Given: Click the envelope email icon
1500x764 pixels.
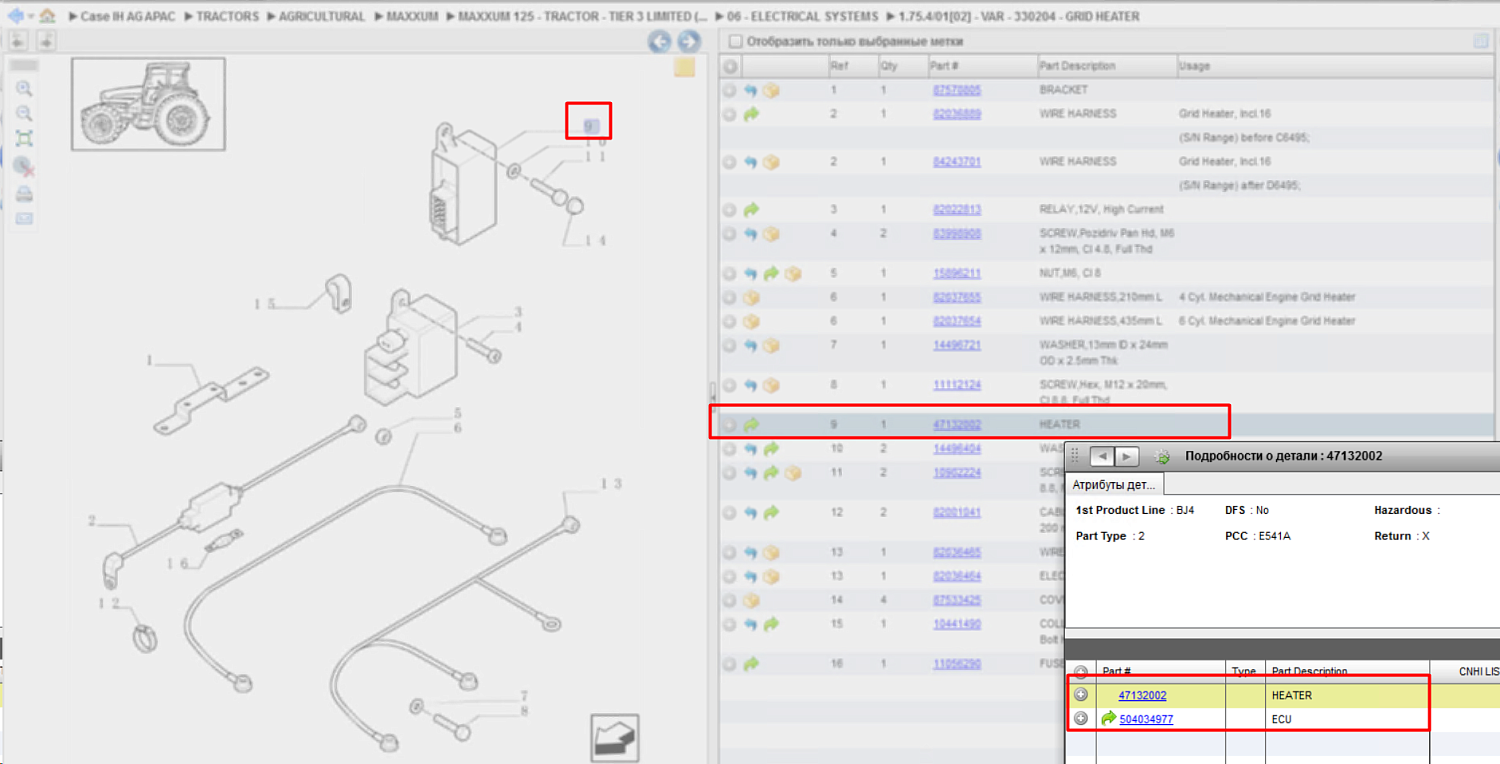Looking at the screenshot, I should pyautogui.click(x=24, y=218).
